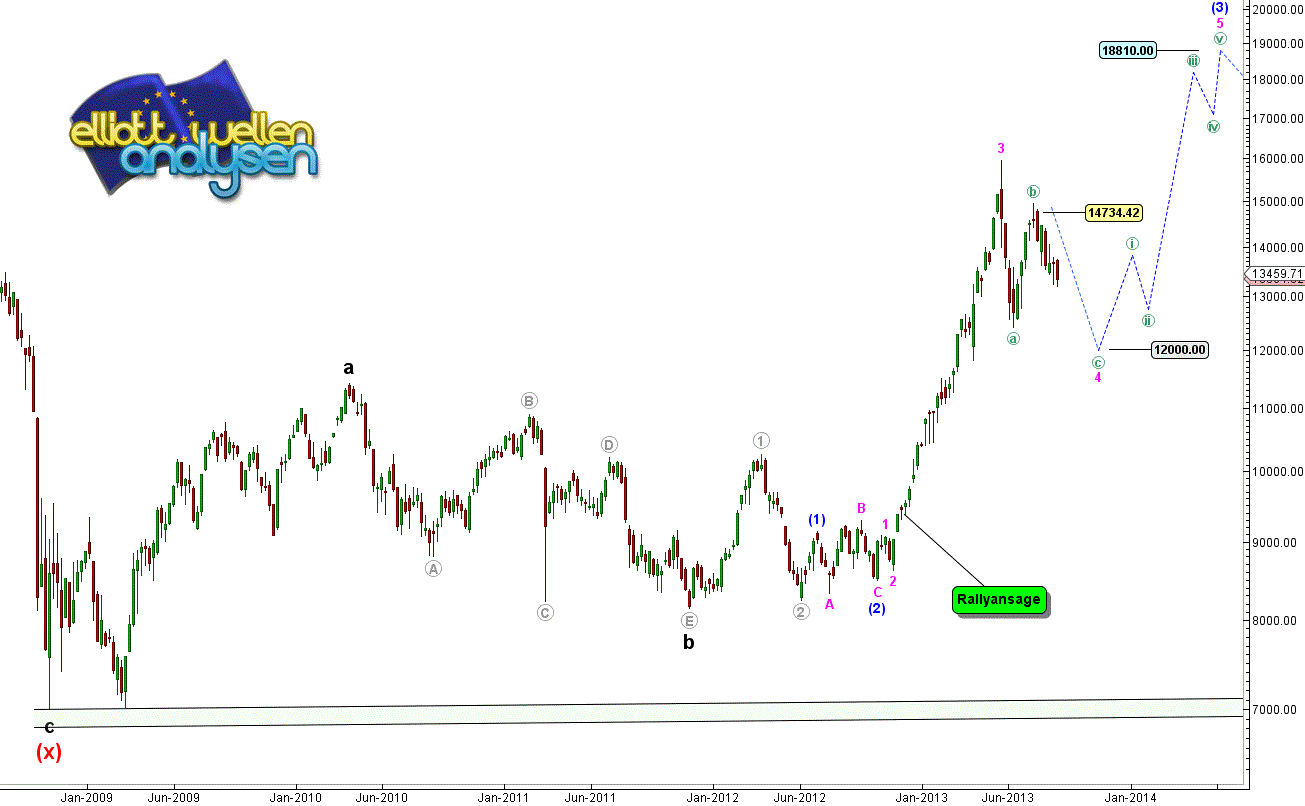Click the green circled iii projection marker
This screenshot has width=1305, height=806.
click(1193, 61)
